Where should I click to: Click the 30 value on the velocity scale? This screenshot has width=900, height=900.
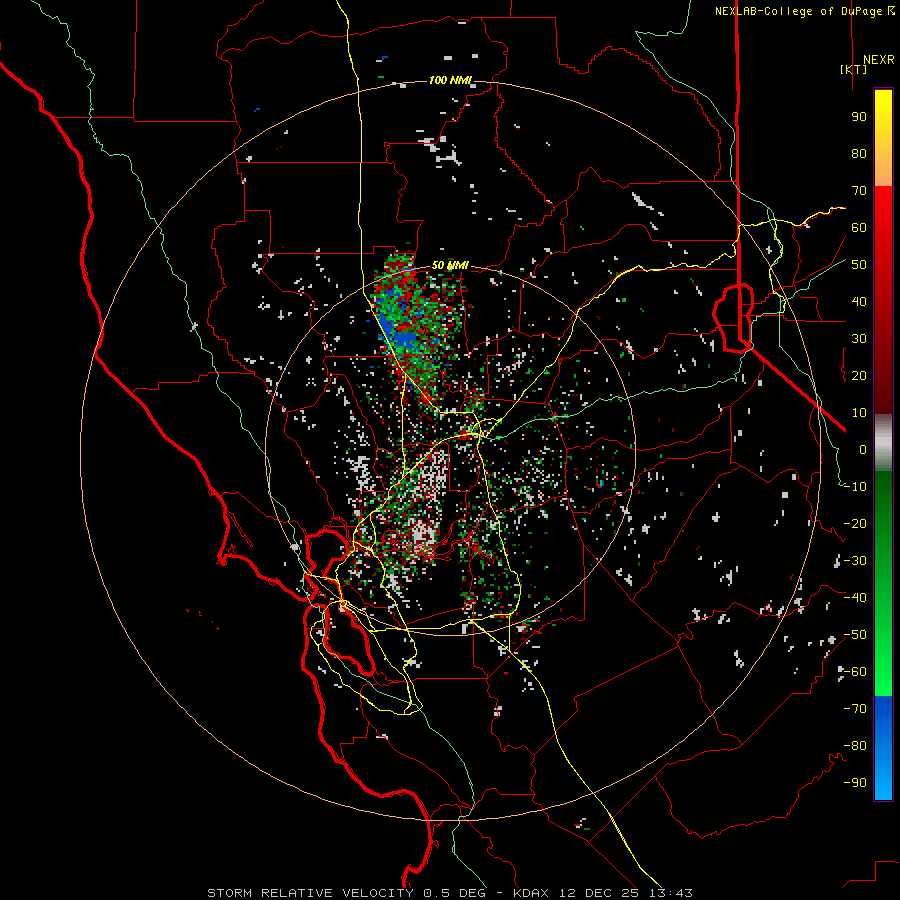(859, 339)
